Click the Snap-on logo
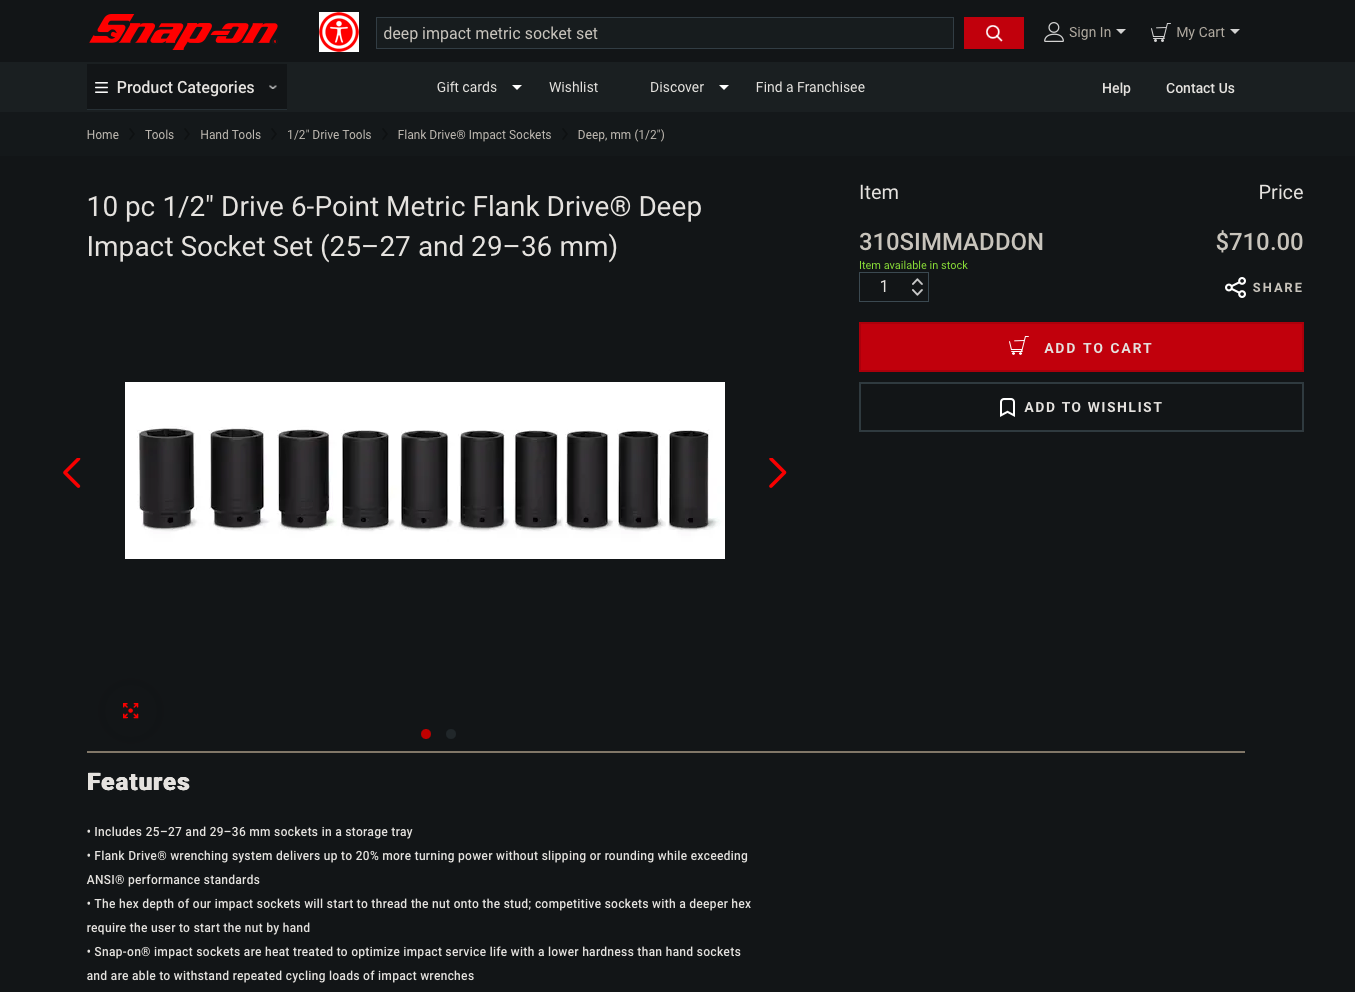This screenshot has height=992, width=1355. (x=185, y=31)
